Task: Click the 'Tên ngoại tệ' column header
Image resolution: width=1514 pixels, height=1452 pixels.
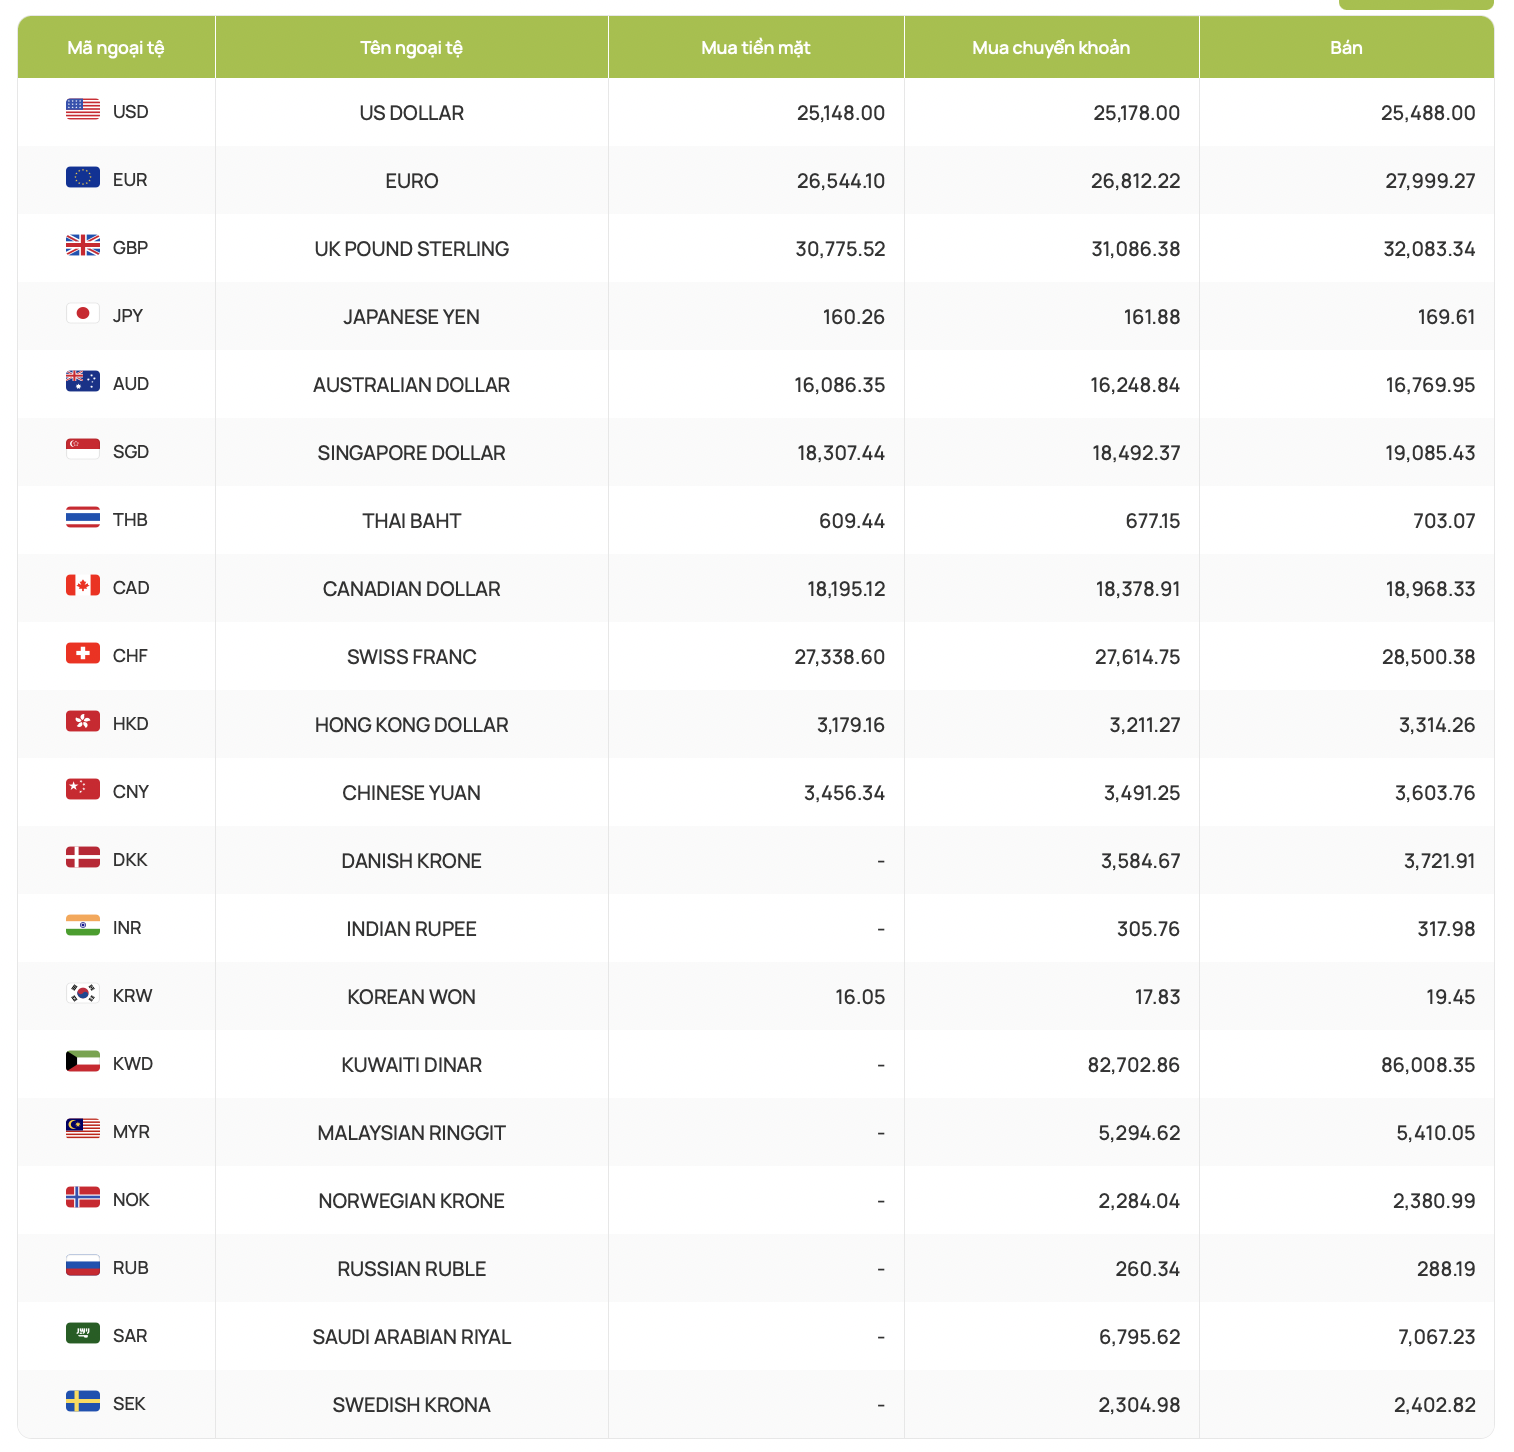Action: click(x=412, y=48)
